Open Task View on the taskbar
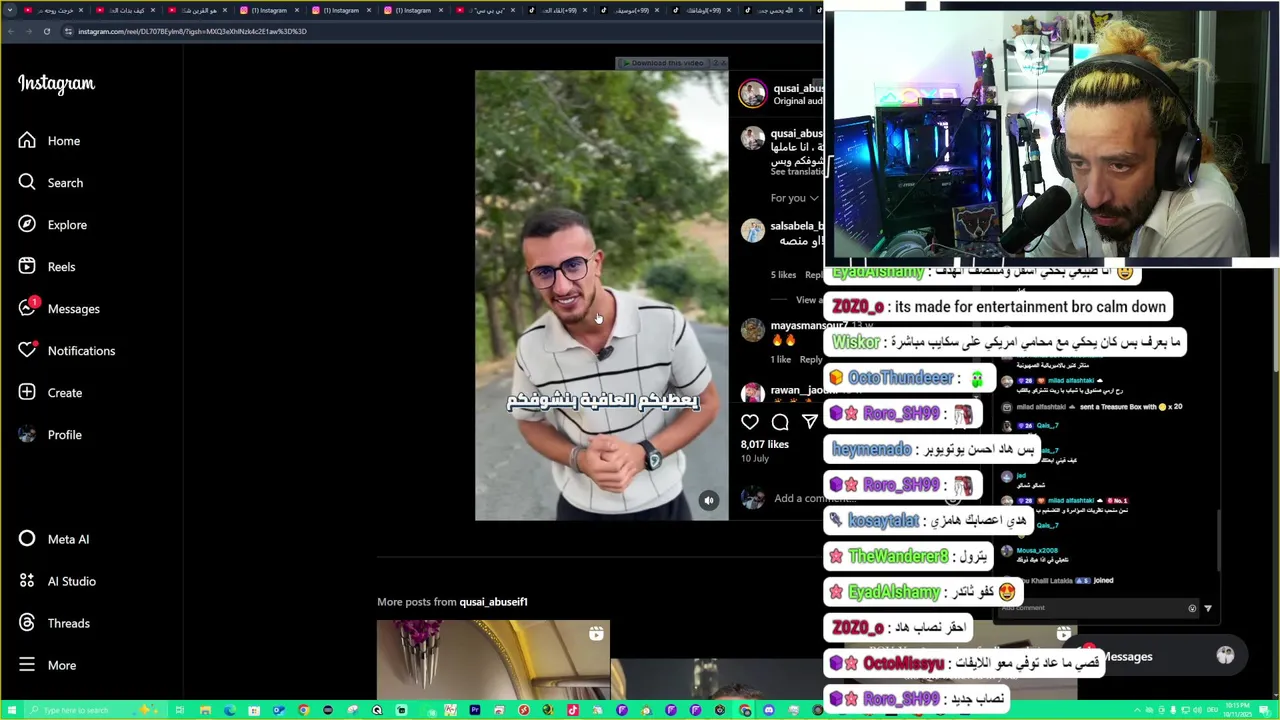 tap(180, 710)
